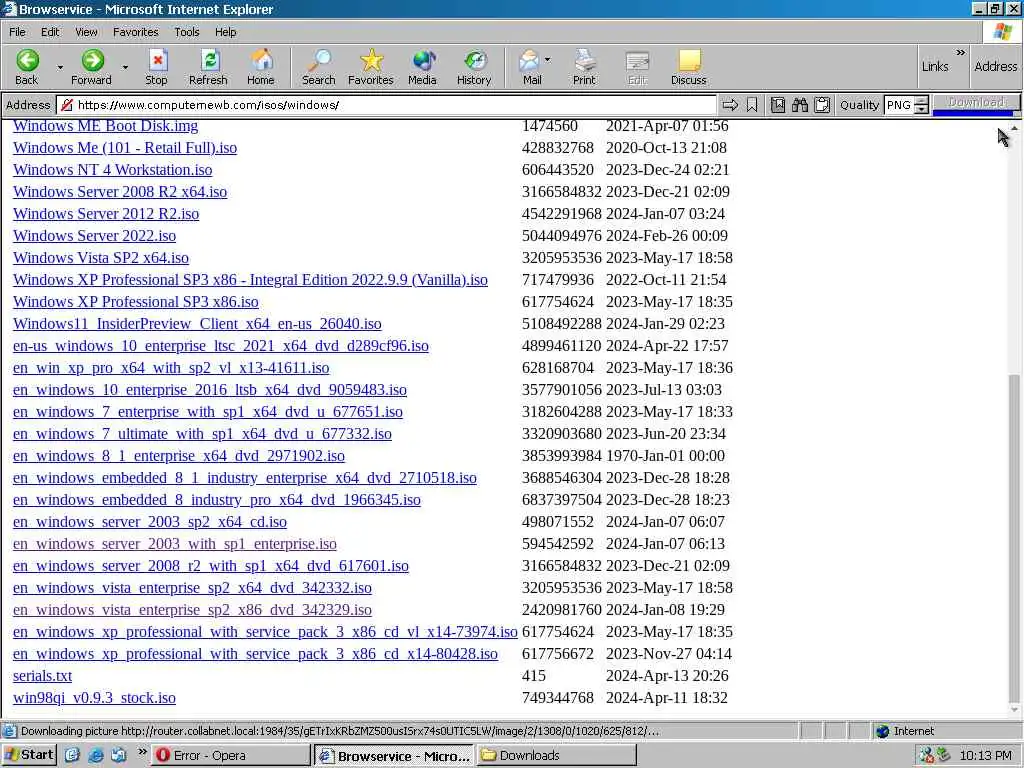Go back with the Back arrow
Viewport: 1024px width, 768px height.
tap(27, 67)
